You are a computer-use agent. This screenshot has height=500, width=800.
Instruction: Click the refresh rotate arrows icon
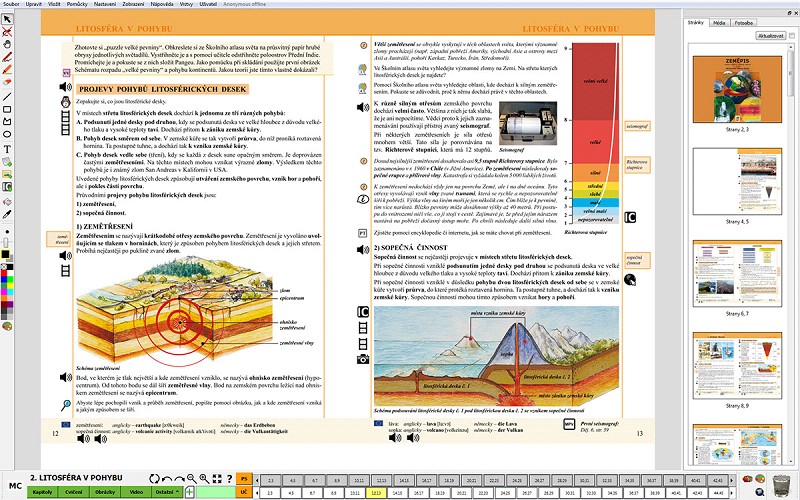coord(154,479)
